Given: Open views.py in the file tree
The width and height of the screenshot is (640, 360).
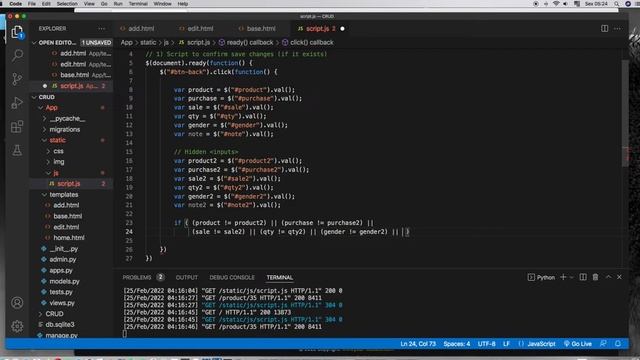Looking at the screenshot, I should (x=62, y=303).
